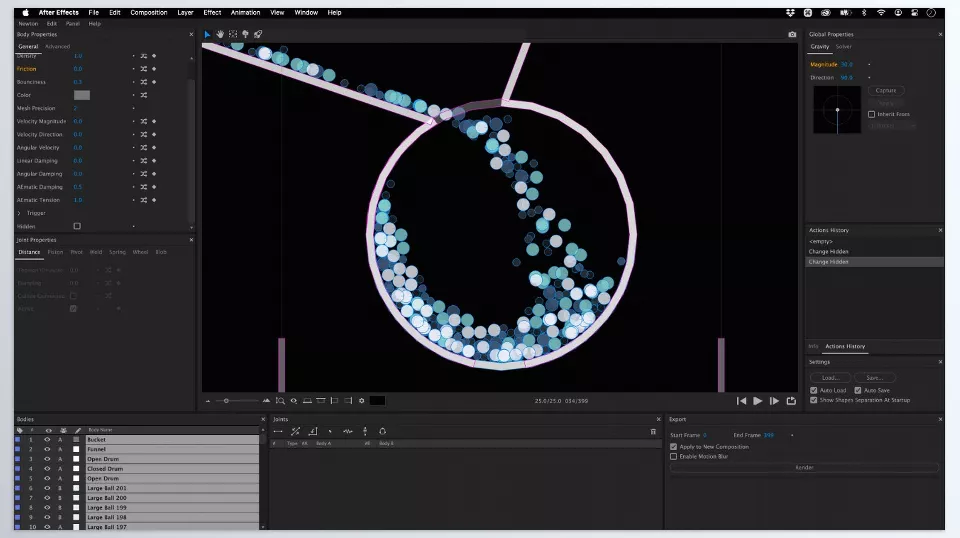Switch to the Info tab
Viewport: 960px width, 538px height.
click(x=813, y=346)
